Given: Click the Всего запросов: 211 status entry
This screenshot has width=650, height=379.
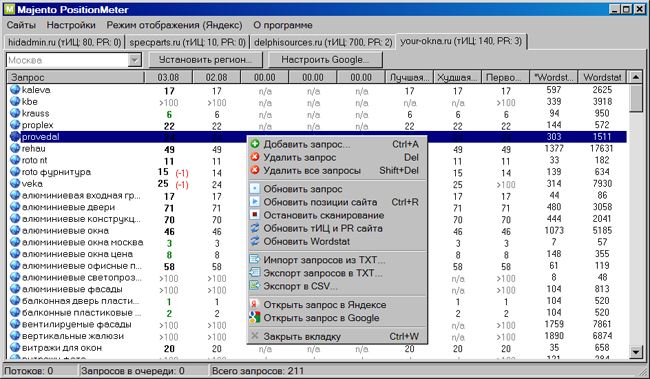Looking at the screenshot, I should 258,371.
